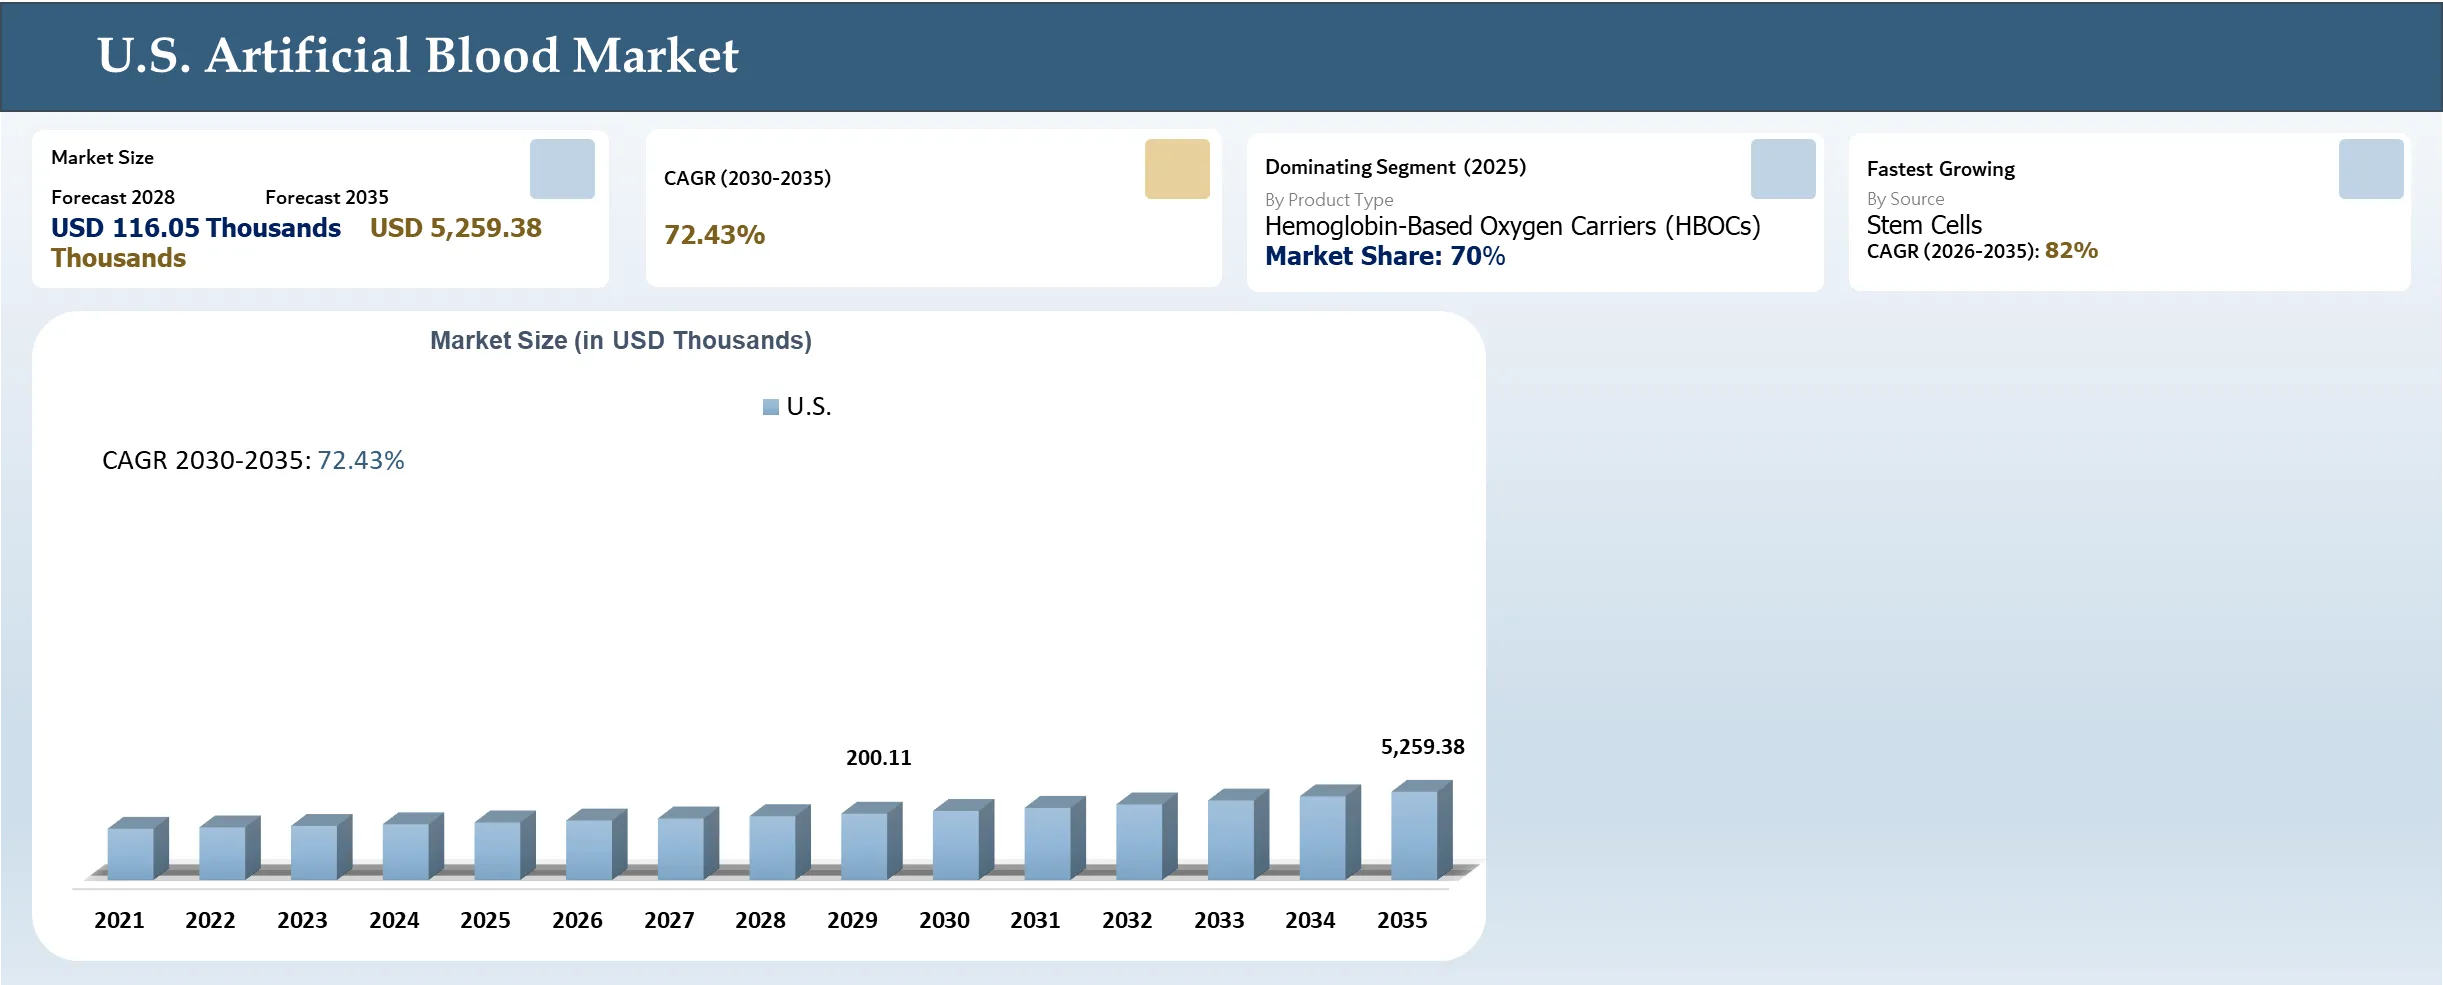Click 'By Source' label
The image size is (2443, 985).
click(x=1905, y=199)
